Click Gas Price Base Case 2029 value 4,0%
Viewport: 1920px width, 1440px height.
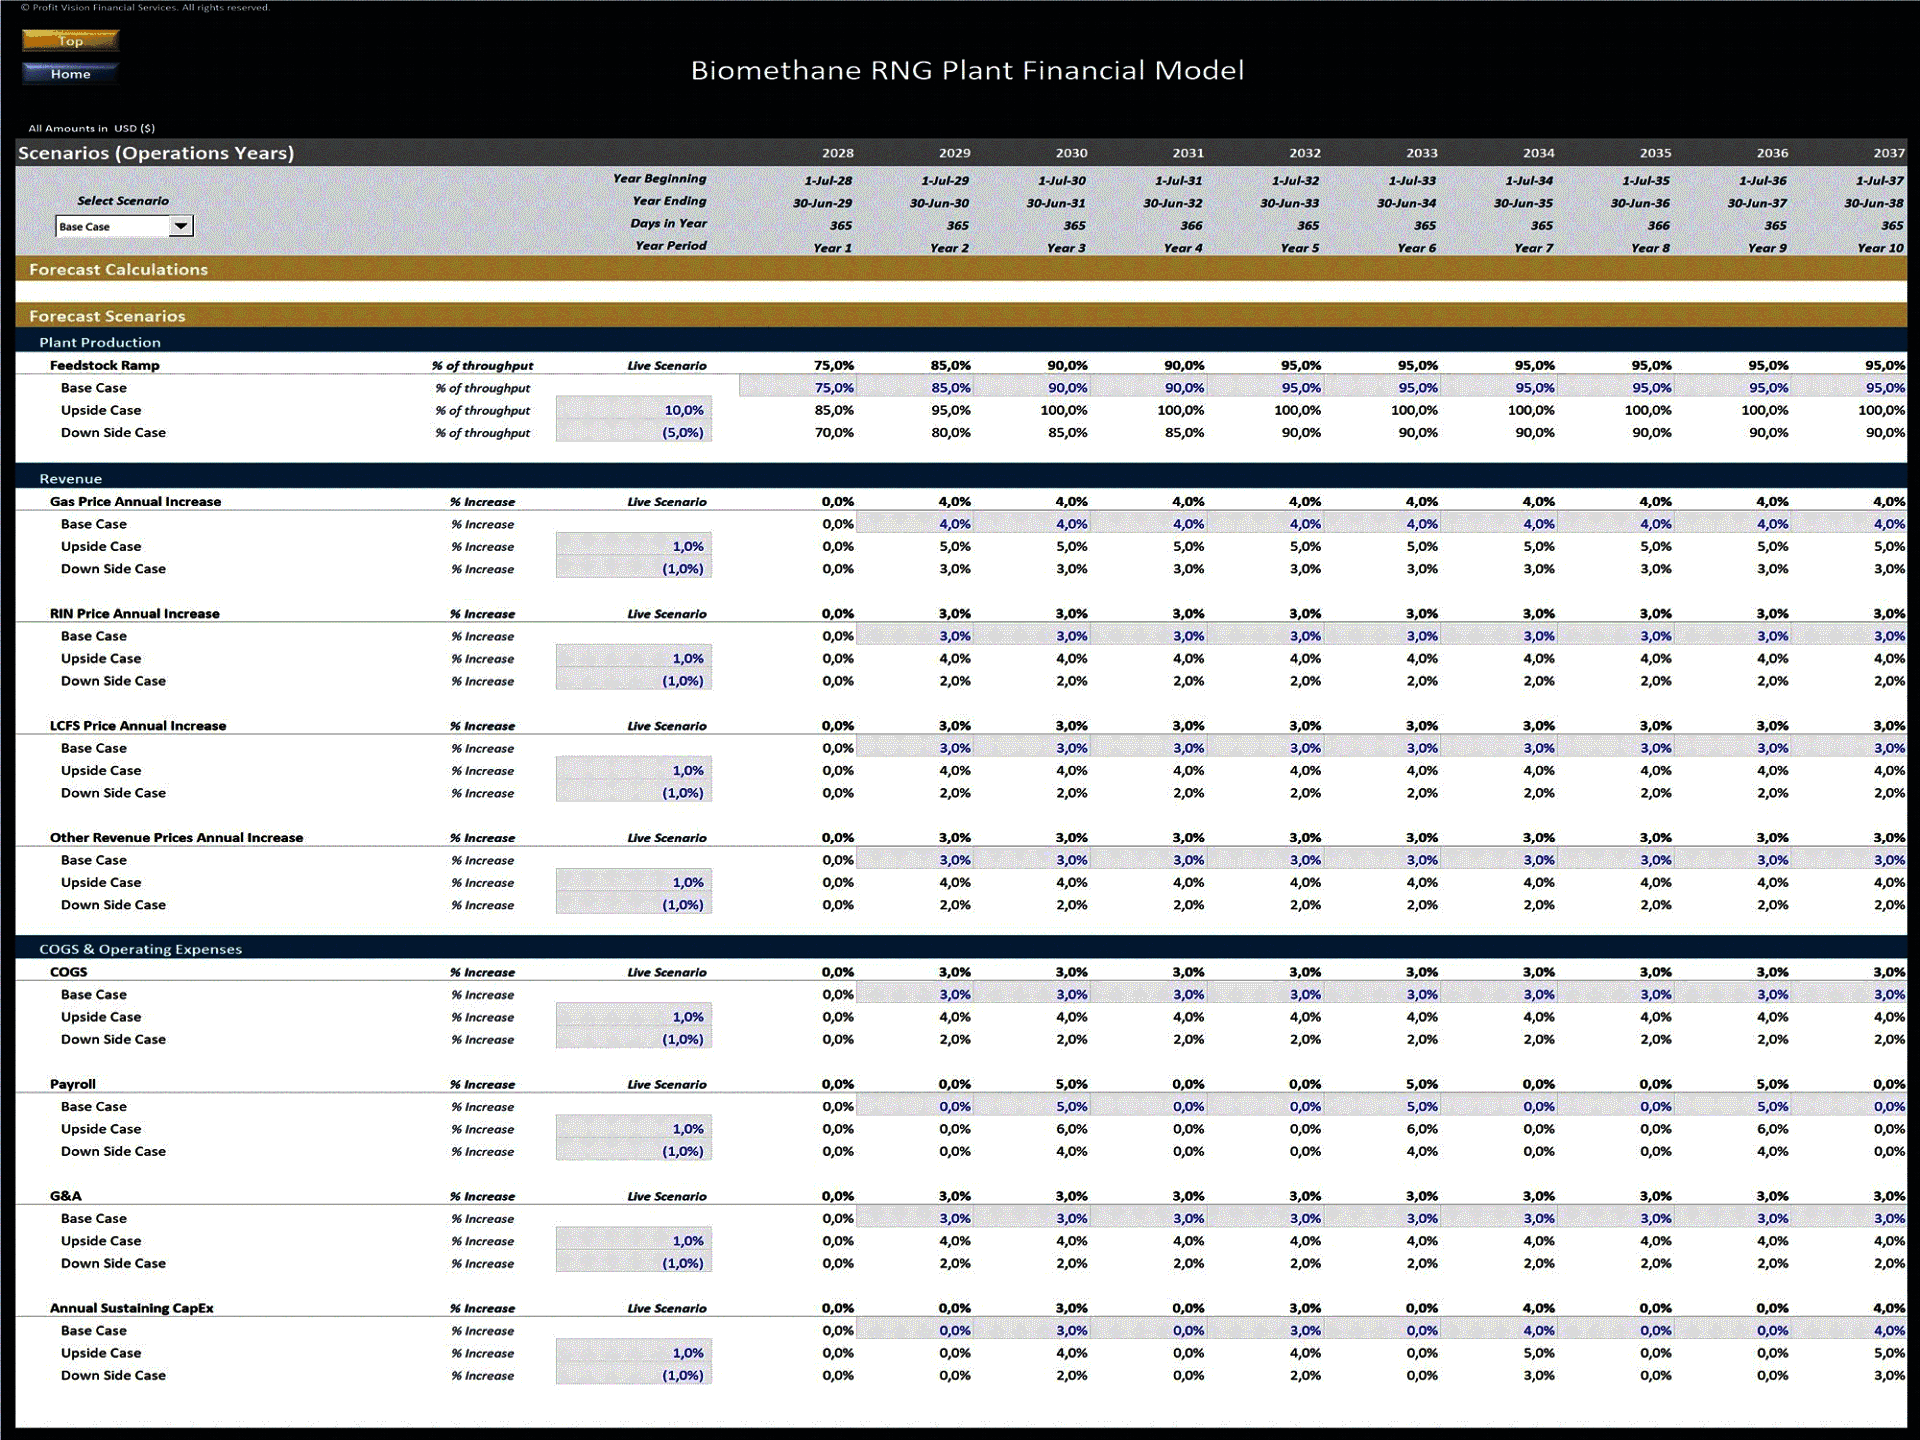(x=915, y=524)
